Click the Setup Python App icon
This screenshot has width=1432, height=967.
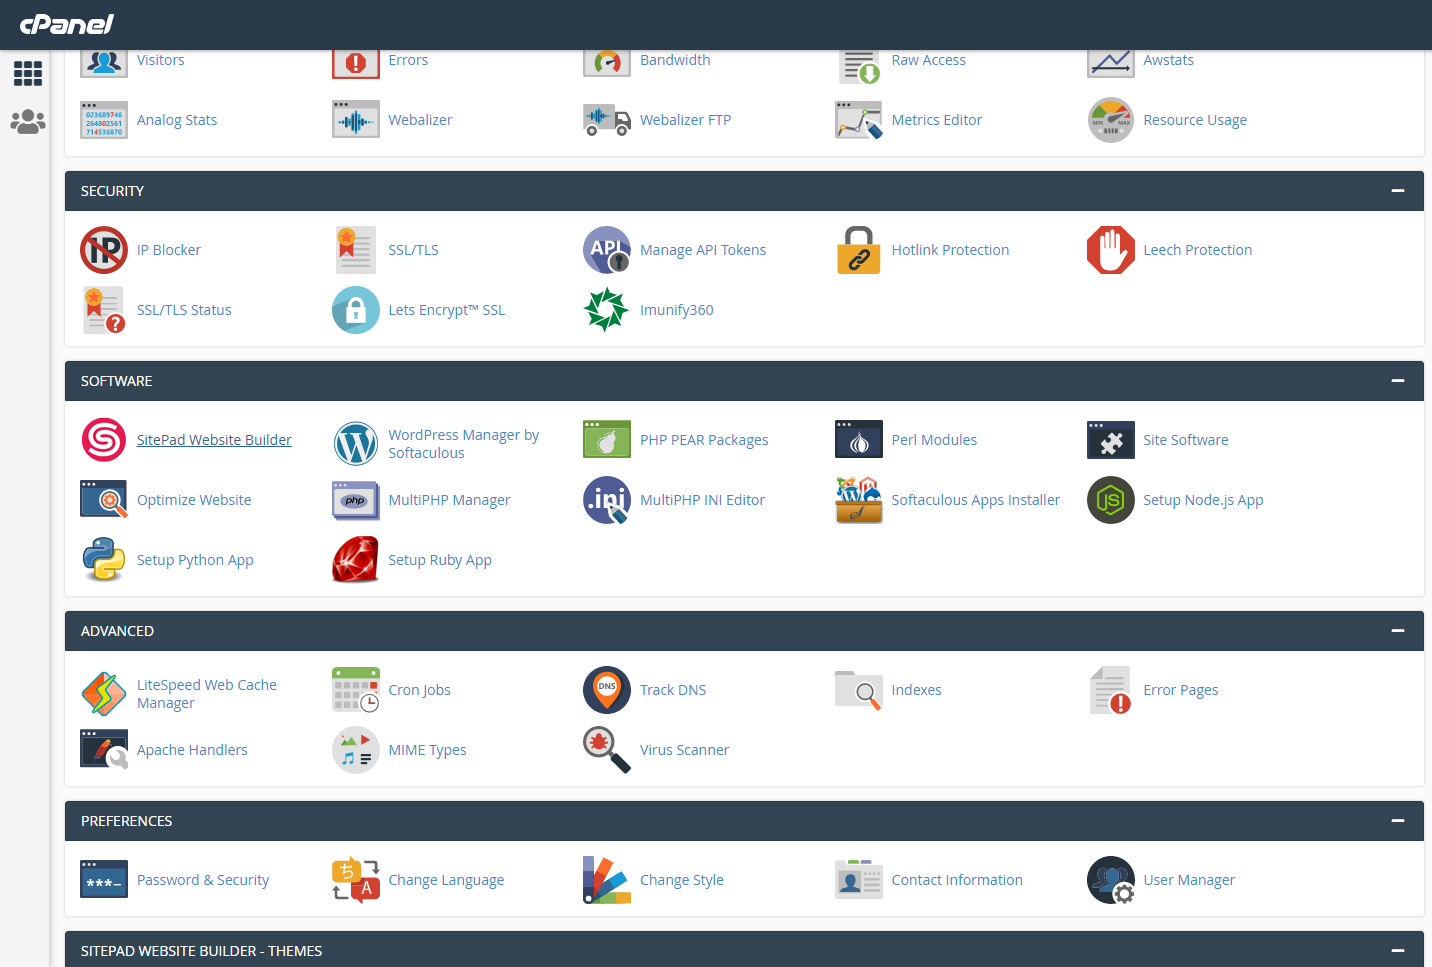click(x=104, y=560)
